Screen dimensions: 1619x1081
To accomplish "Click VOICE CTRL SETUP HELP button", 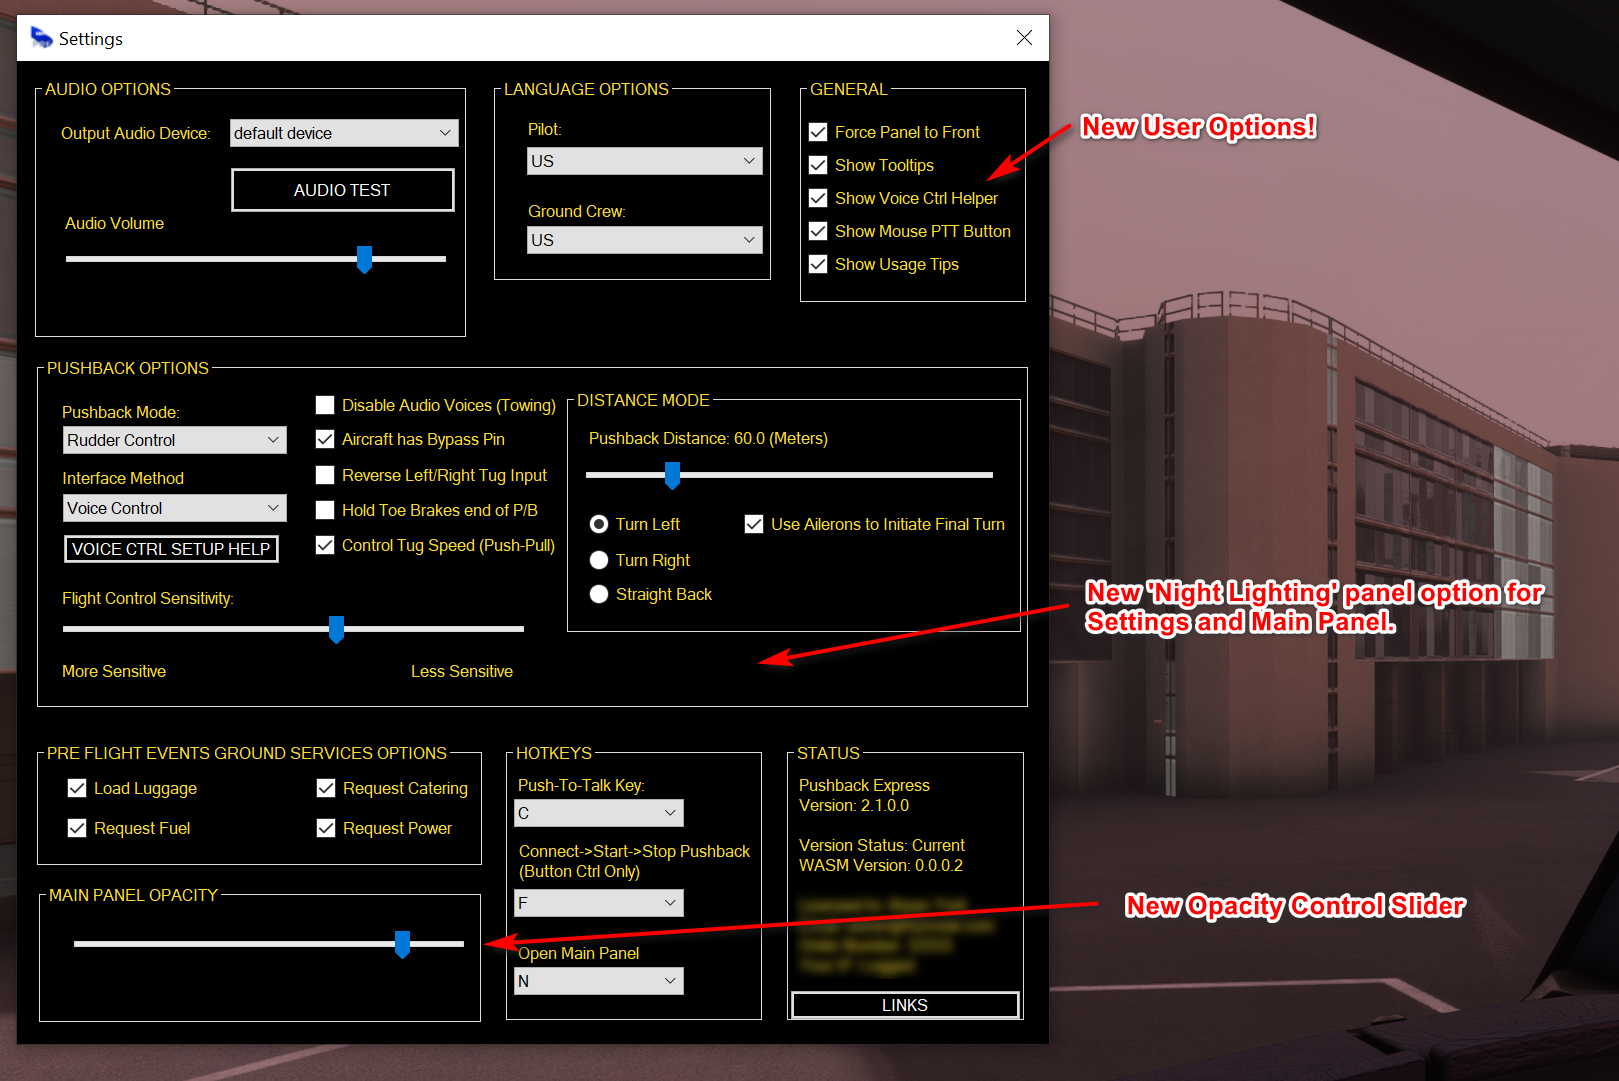I will point(171,549).
